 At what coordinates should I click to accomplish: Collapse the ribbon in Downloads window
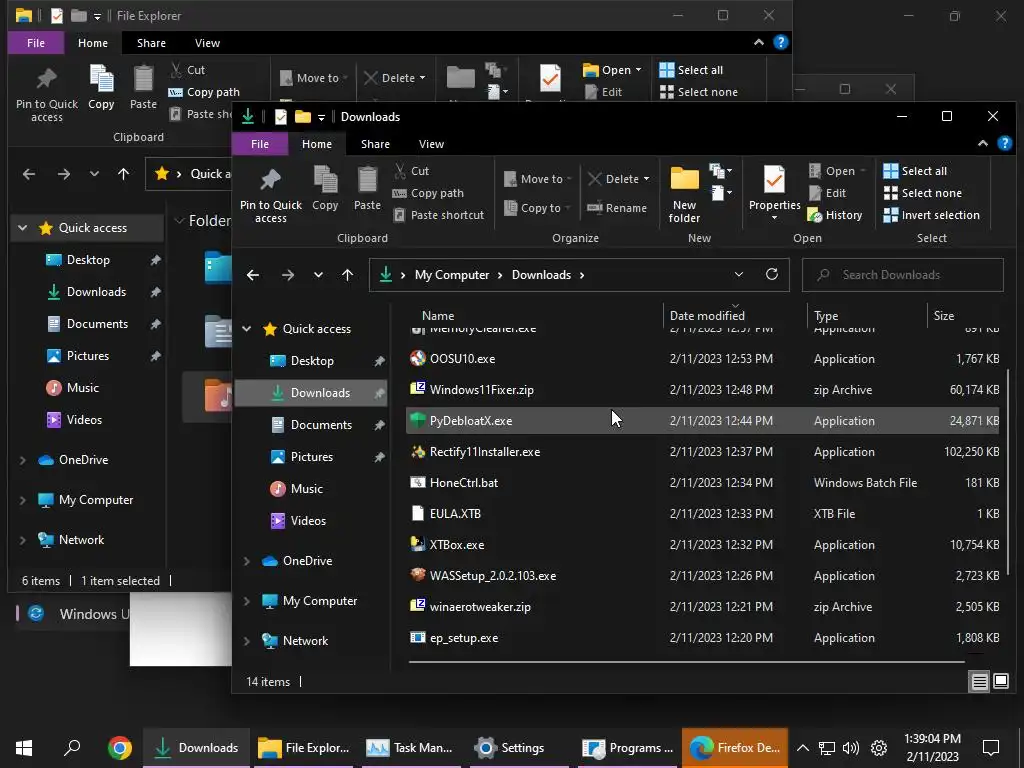983,144
